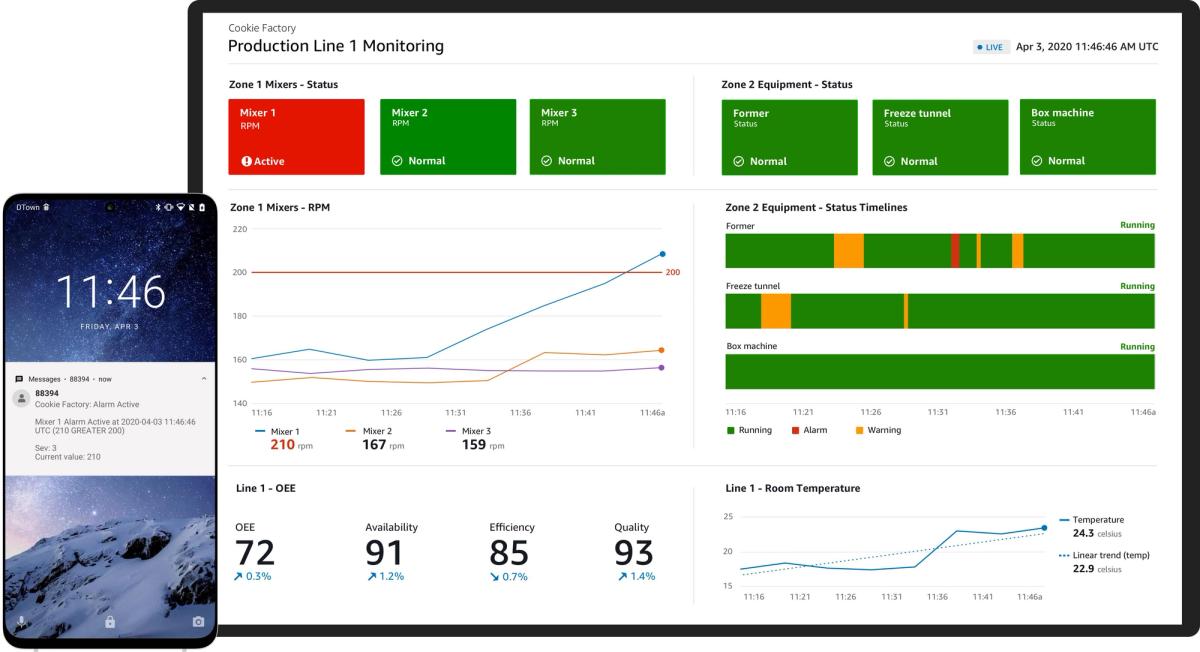Tap the Wi-Fi icon in phone status bar
The height and width of the screenshot is (652, 1200).
(182, 207)
